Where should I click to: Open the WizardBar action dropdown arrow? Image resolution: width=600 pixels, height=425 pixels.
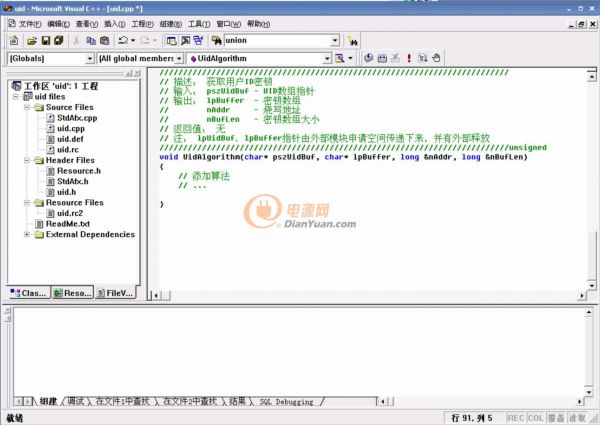pos(350,58)
